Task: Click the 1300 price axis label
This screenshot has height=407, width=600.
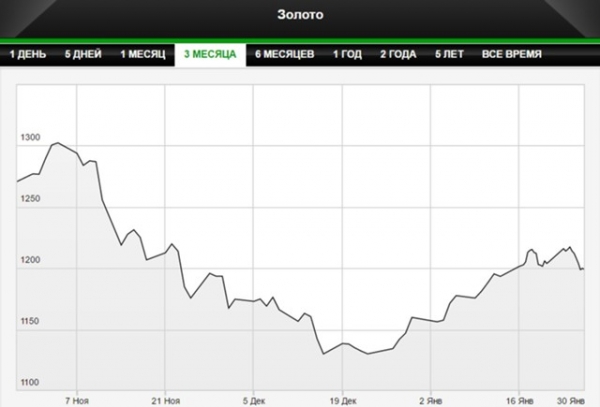Action: click(x=30, y=137)
